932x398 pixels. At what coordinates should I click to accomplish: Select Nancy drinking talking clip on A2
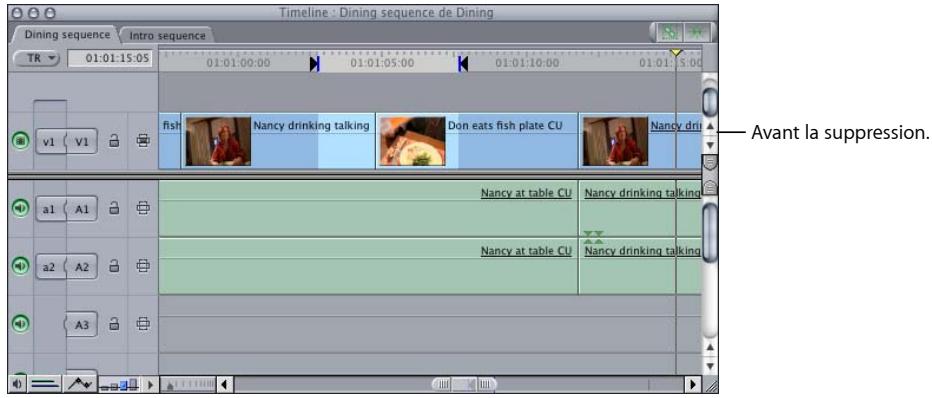coord(640,267)
